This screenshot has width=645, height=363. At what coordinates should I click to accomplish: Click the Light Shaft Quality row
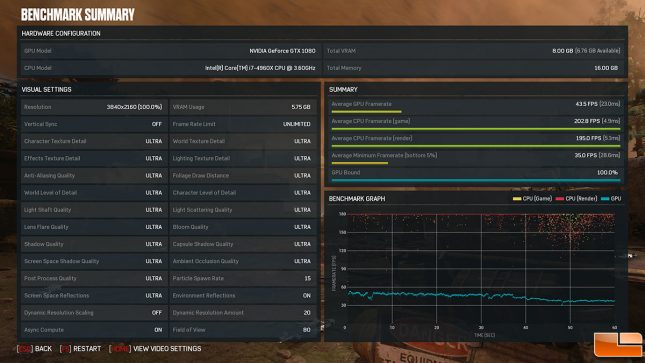94,210
